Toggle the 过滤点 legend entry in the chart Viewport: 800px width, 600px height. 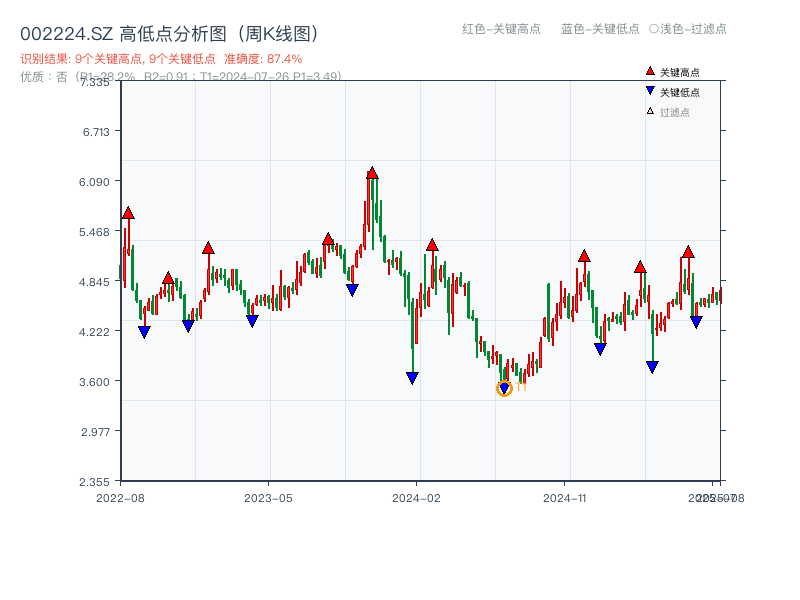pos(668,112)
